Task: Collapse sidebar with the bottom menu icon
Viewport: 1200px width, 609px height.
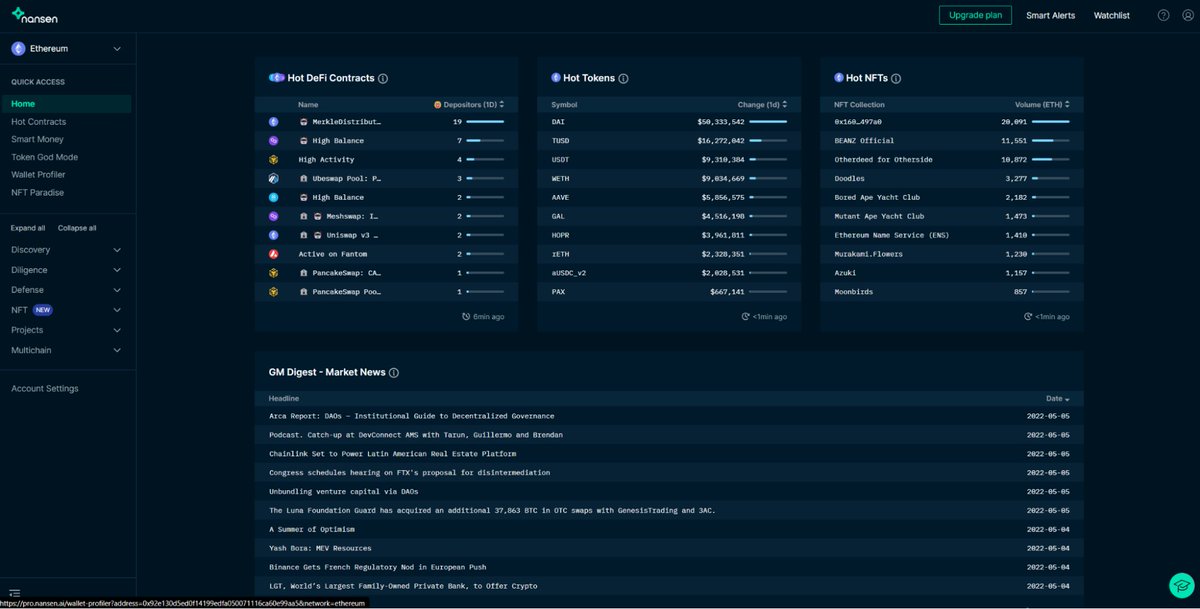Action: (16, 594)
